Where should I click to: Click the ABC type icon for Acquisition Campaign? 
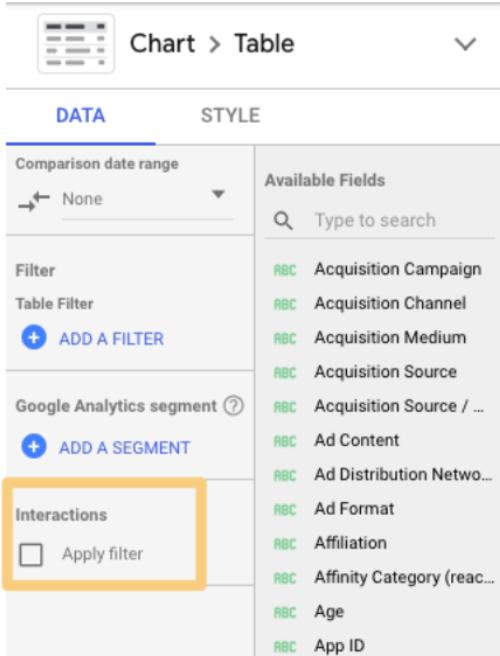tap(285, 270)
